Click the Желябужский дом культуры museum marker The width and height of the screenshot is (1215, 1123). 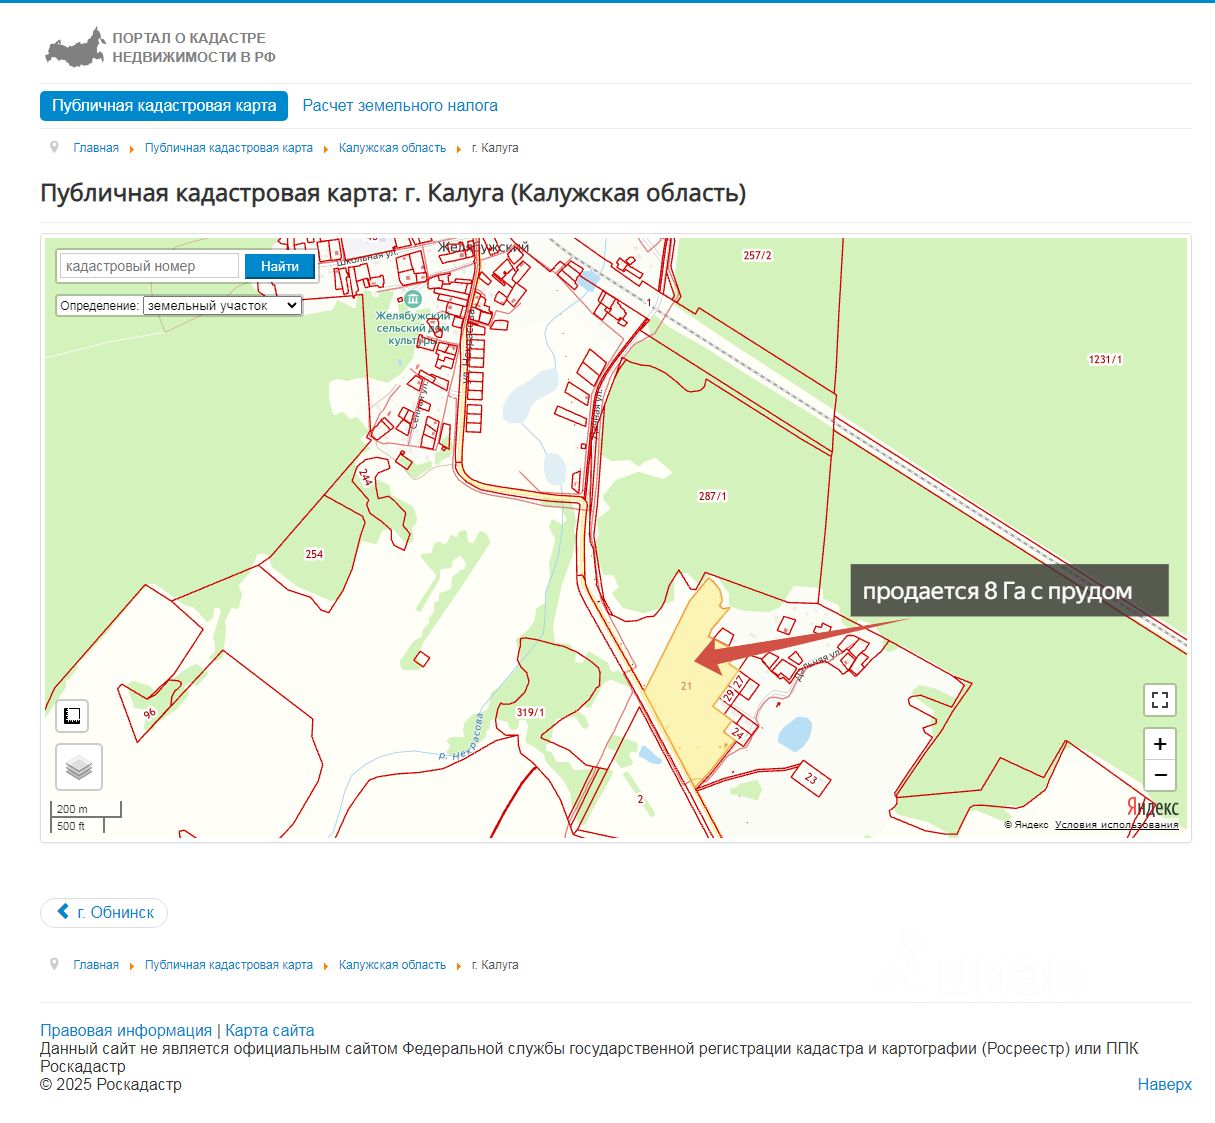(413, 298)
